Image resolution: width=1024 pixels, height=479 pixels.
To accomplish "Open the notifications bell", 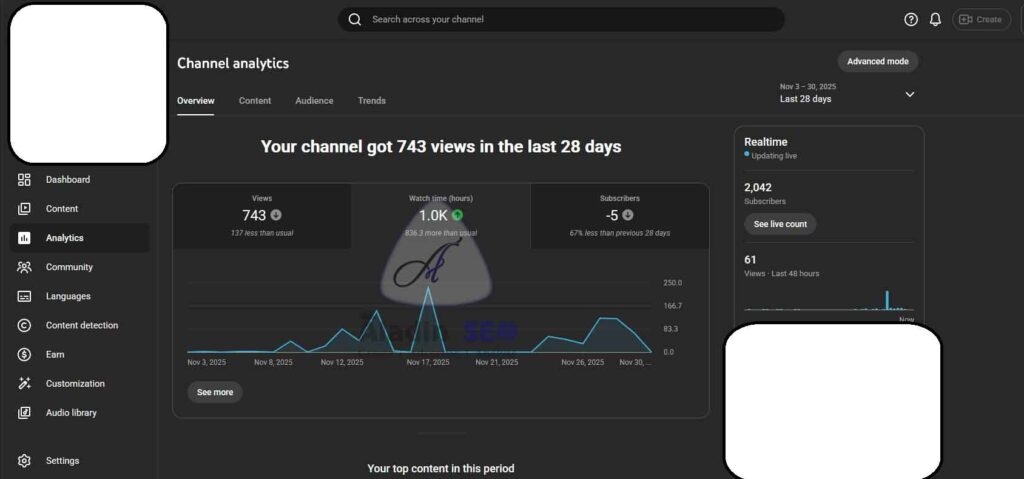I will 935,19.
